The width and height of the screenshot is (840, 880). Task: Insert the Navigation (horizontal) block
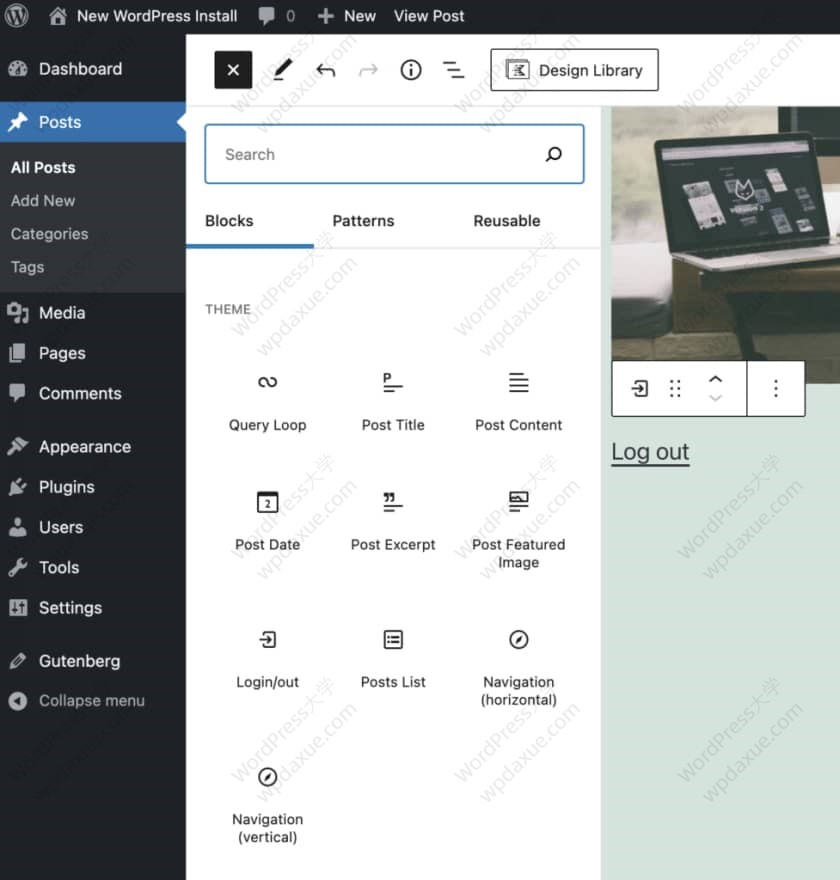[518, 667]
